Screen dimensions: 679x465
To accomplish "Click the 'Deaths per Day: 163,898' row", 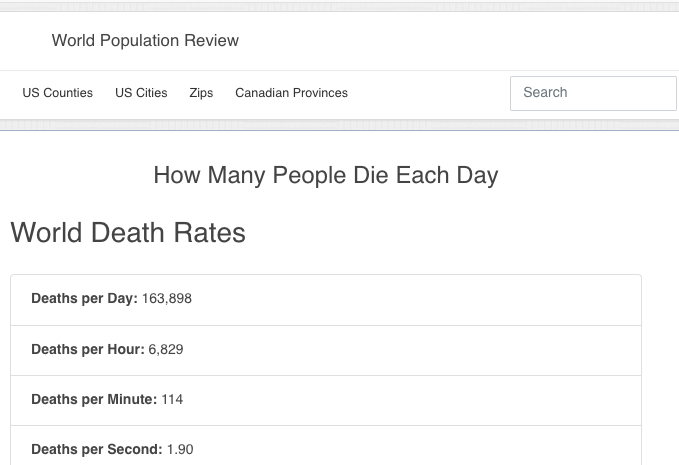I will (x=326, y=300).
